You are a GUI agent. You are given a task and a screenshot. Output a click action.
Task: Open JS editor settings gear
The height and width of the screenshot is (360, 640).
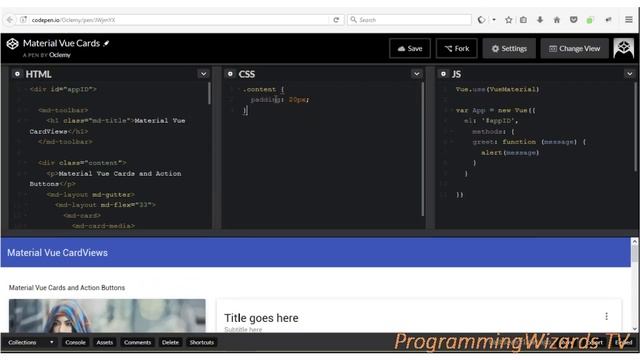(x=443, y=74)
